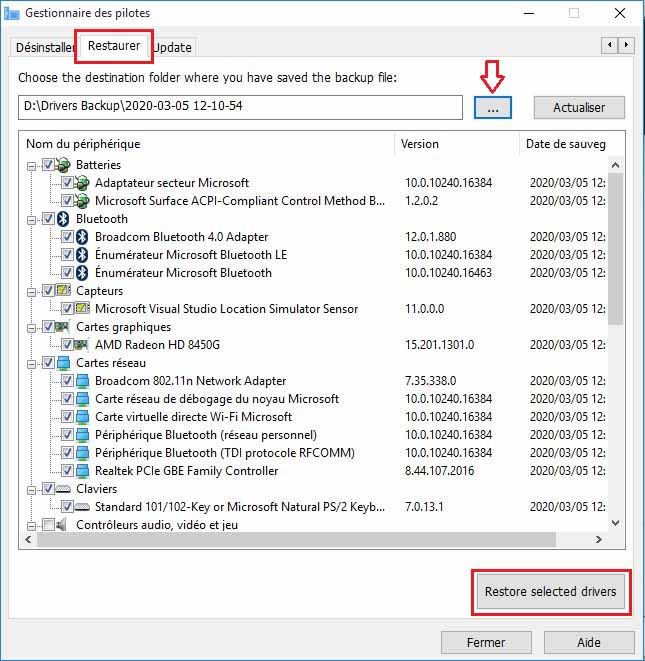Collapse the Bluetooth tree node
645x661 pixels.
31,220
